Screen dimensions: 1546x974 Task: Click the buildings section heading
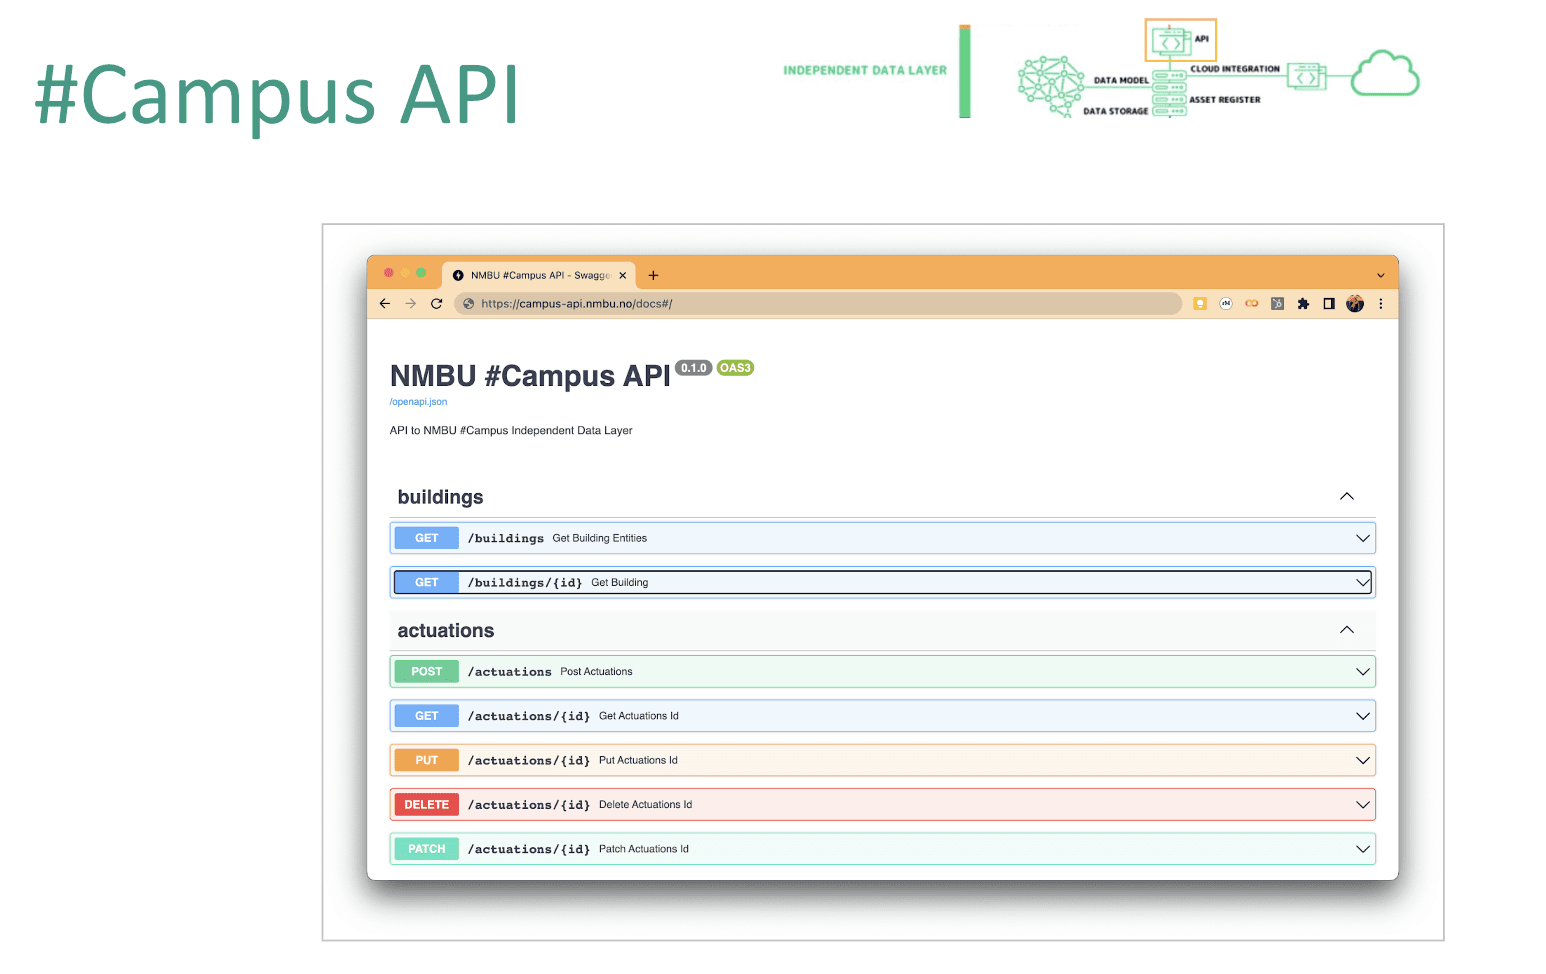pyautogui.click(x=440, y=497)
